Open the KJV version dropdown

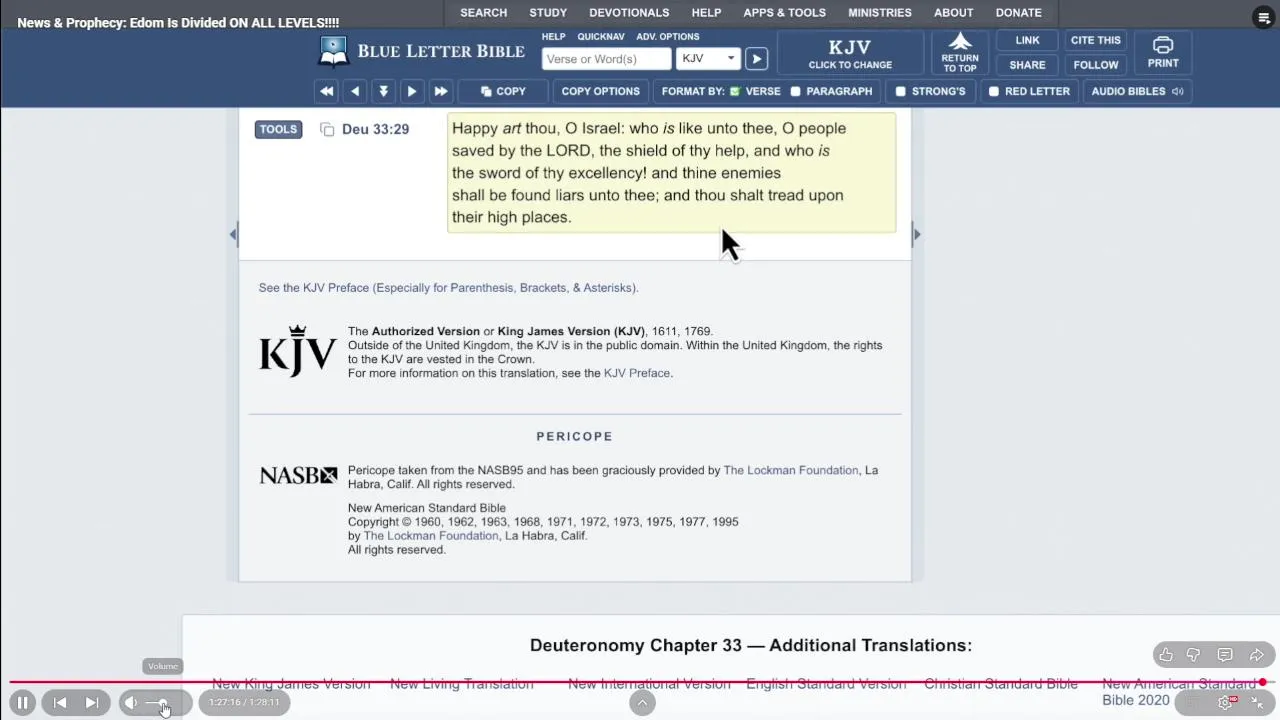tap(708, 59)
